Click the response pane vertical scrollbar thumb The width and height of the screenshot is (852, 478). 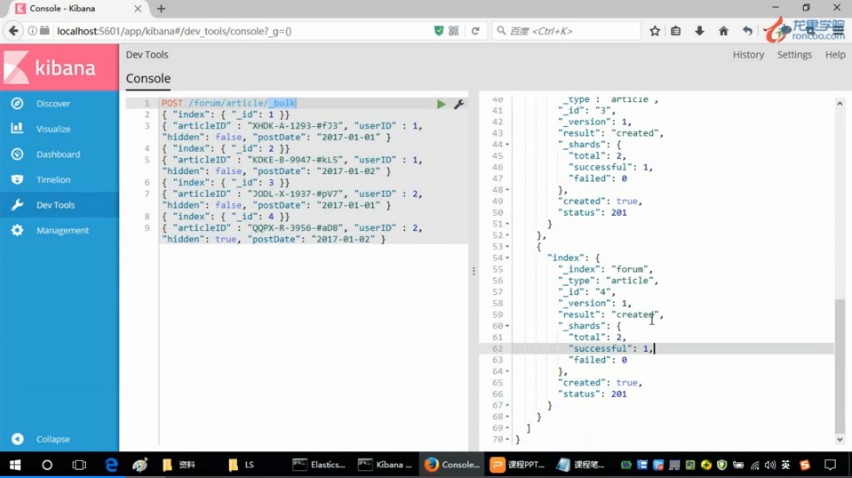[x=840, y=365]
